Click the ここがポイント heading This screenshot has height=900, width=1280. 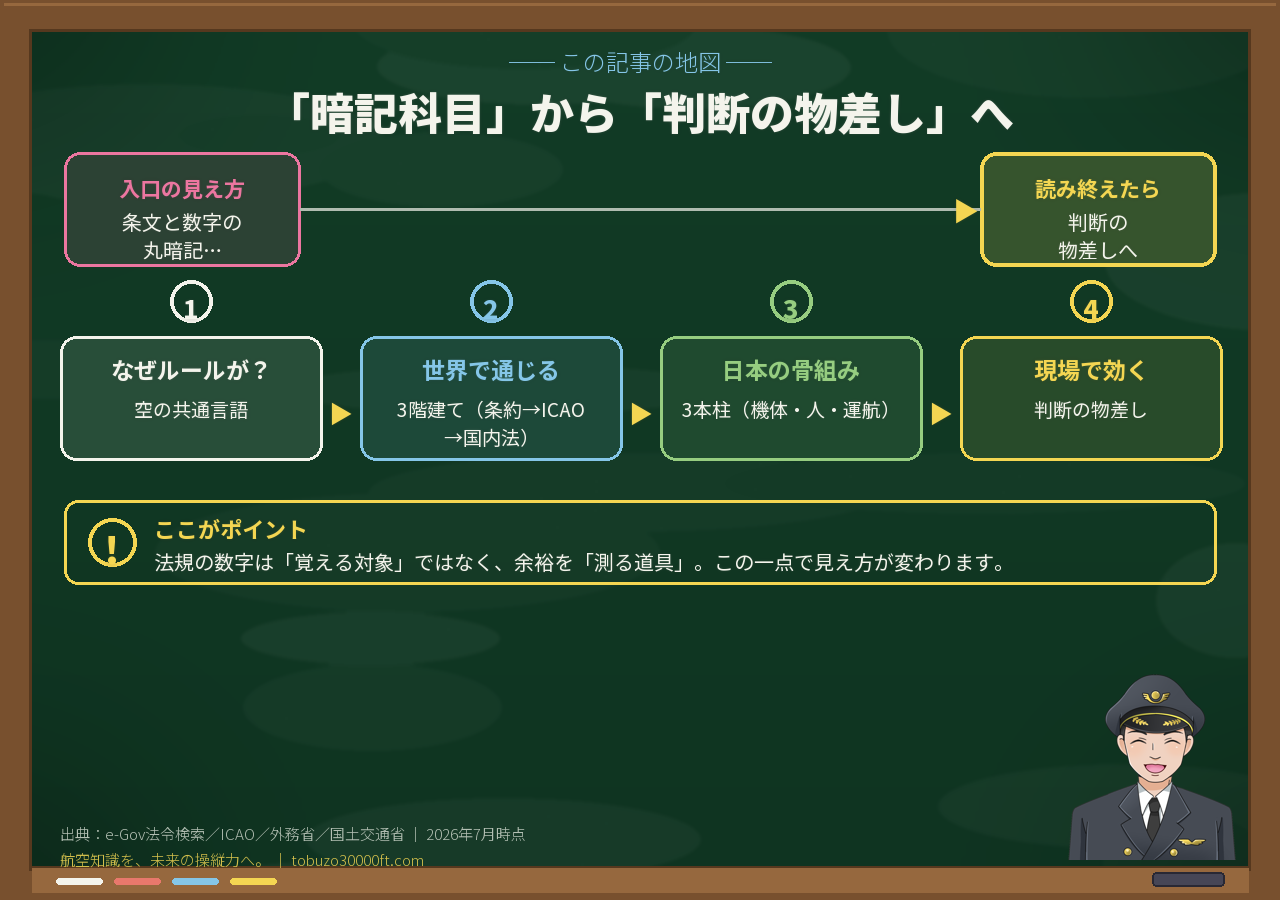click(x=230, y=529)
